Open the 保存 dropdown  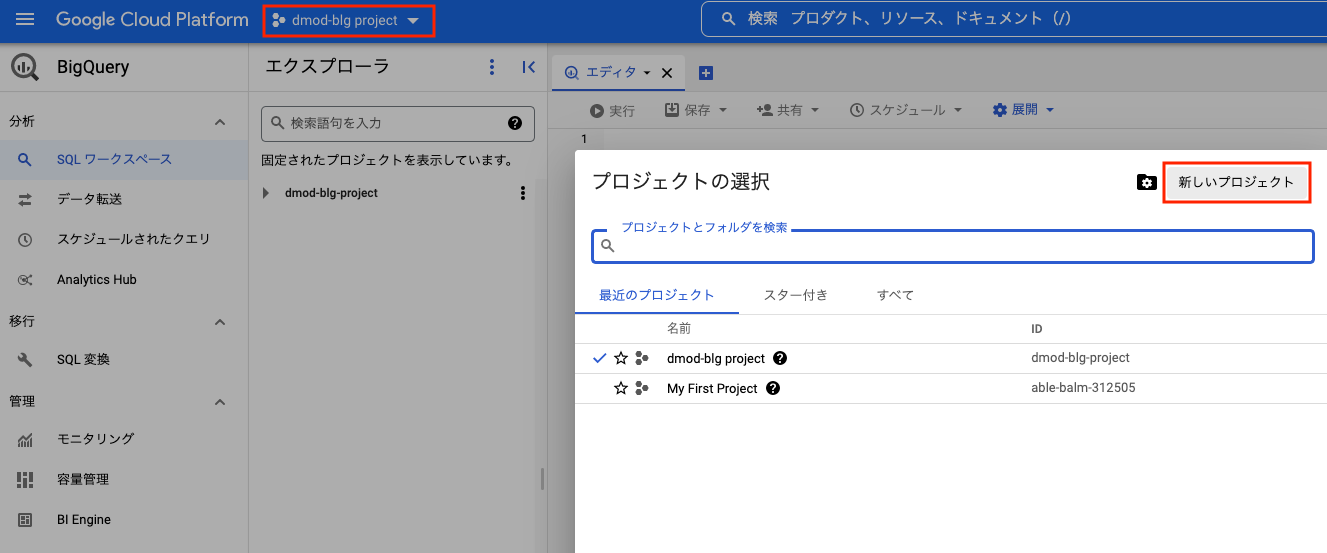[696, 110]
